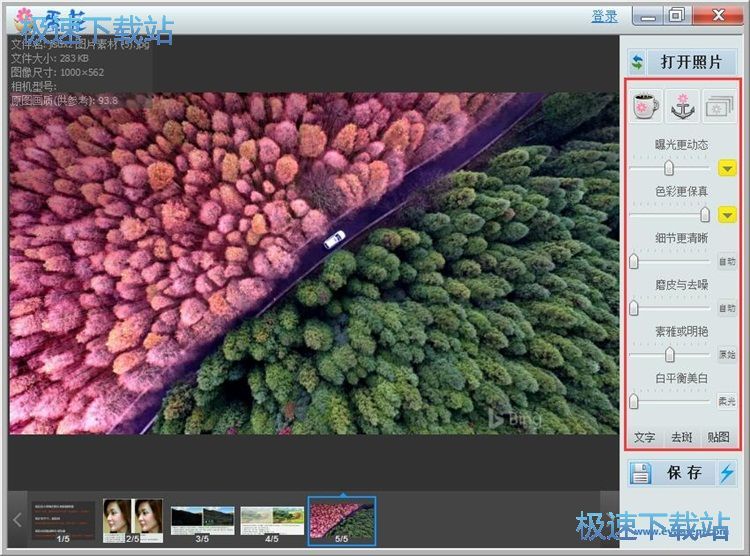Toggle the 原始 button for 素雅或明艳
Viewport: 750px width, 556px height.
(727, 355)
